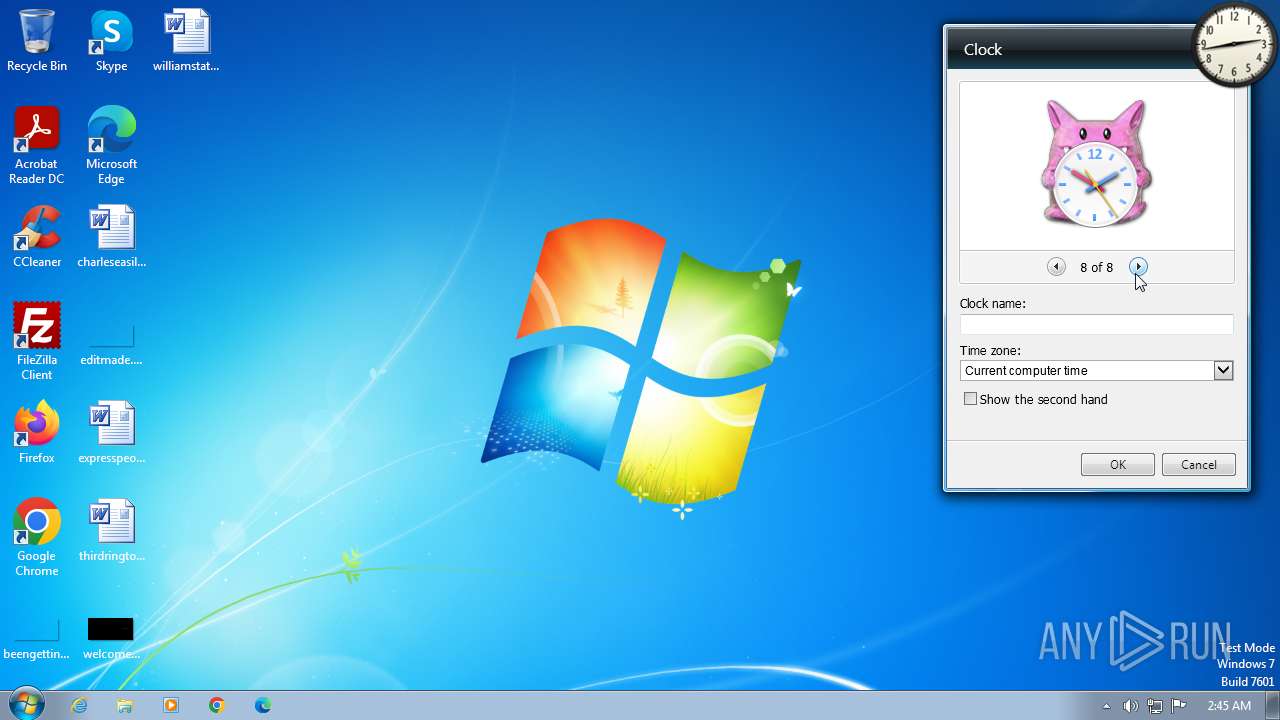Open the volume speaker tray icon
This screenshot has width=1280, height=720.
[1130, 706]
